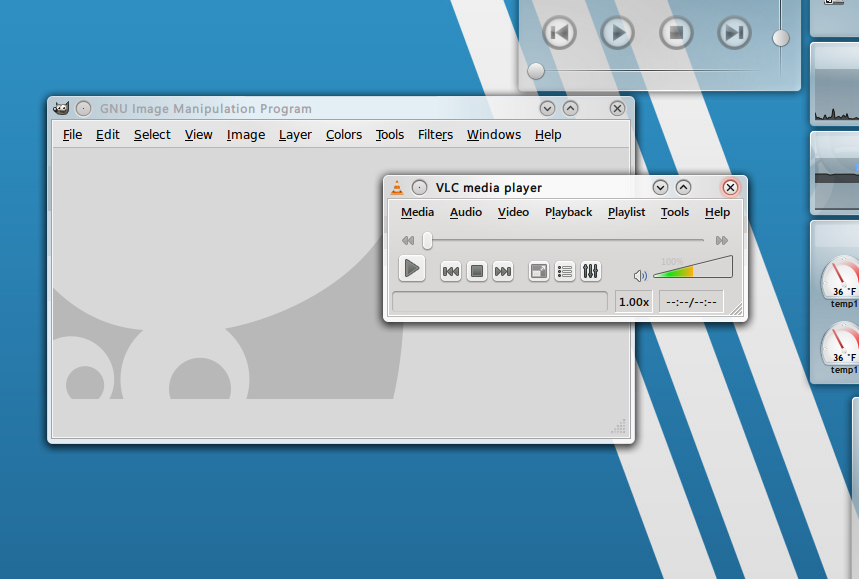Screen dimensions: 859x579
Task: Open GIMP's Tools menu
Action: click(x=390, y=135)
